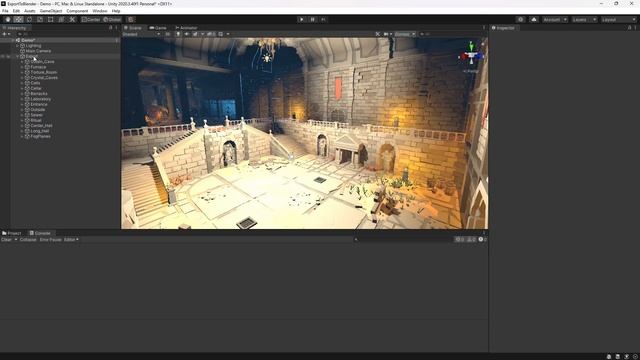Toggle Center pivot mode button

tap(91, 19)
